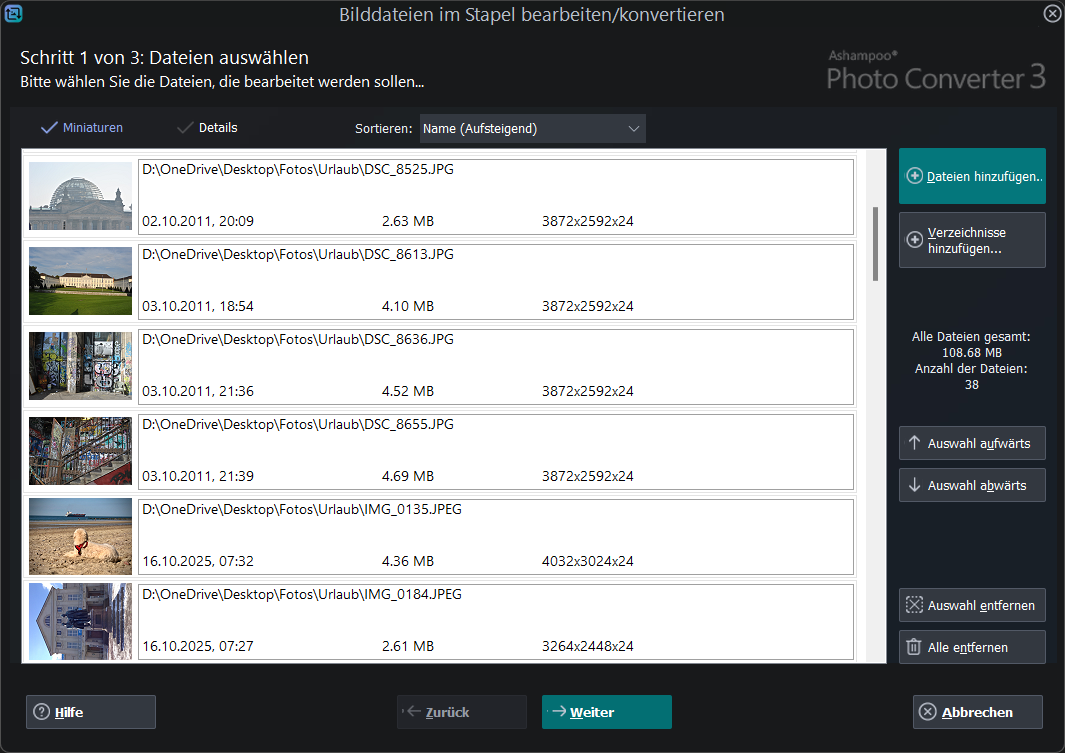Click the plus icon on Dateien hinzufügen

tap(914, 176)
